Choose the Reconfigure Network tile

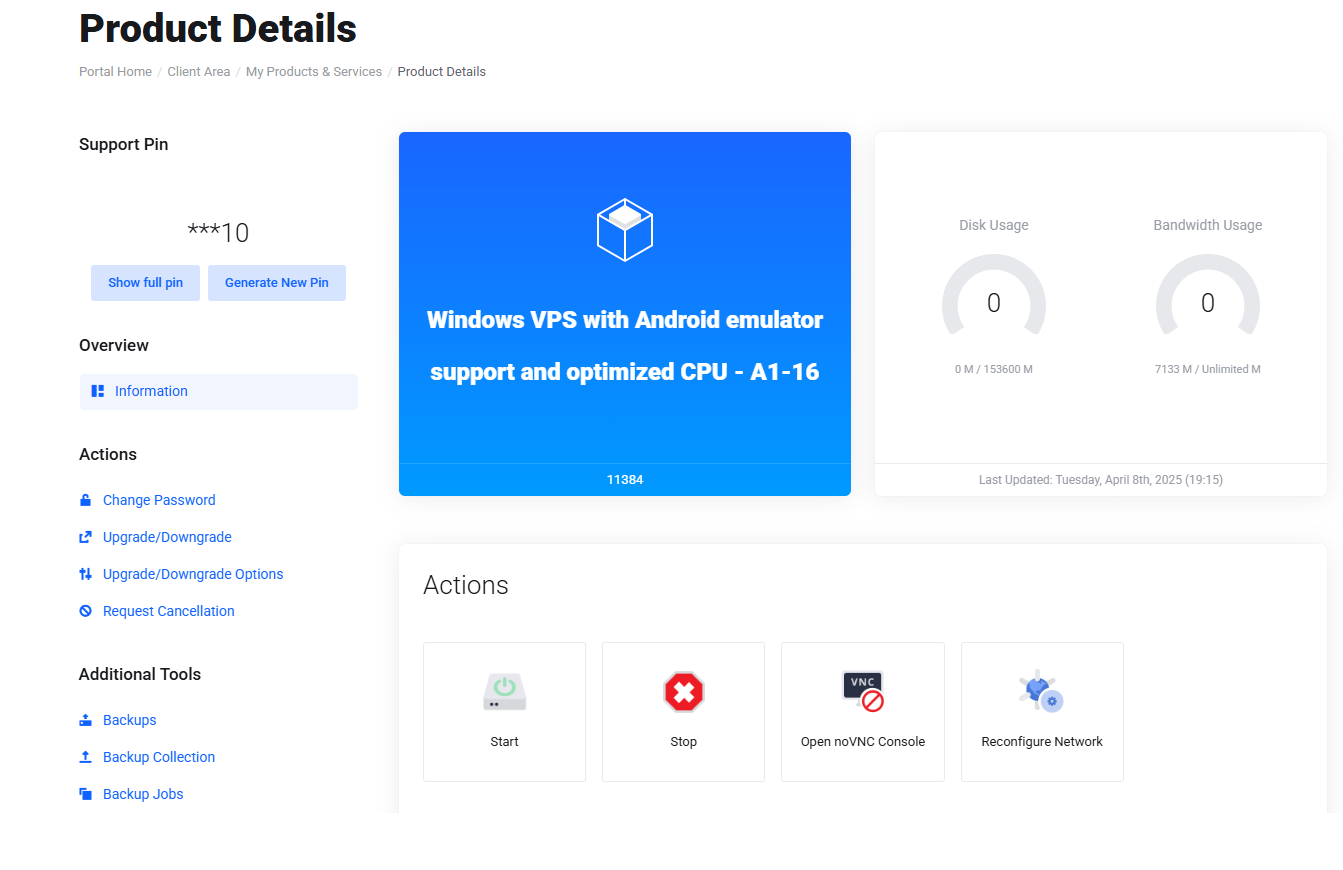(1042, 712)
